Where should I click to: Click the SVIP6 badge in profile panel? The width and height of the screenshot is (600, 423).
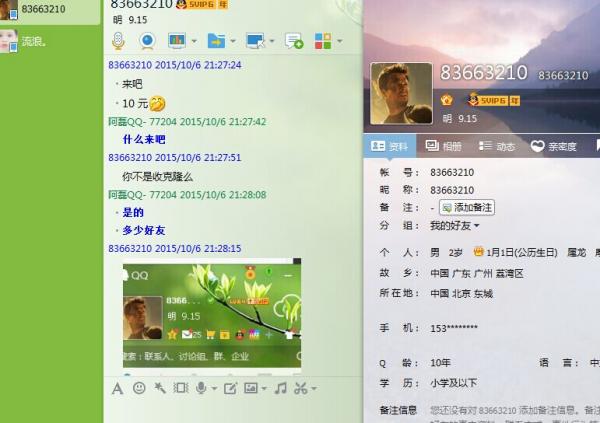494,100
